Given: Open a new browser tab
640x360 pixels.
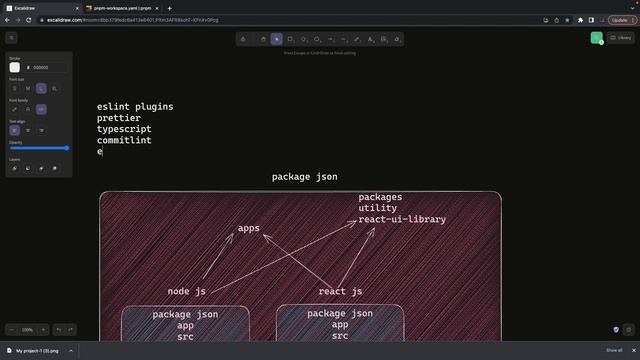Looking at the screenshot, I should [x=169, y=8].
